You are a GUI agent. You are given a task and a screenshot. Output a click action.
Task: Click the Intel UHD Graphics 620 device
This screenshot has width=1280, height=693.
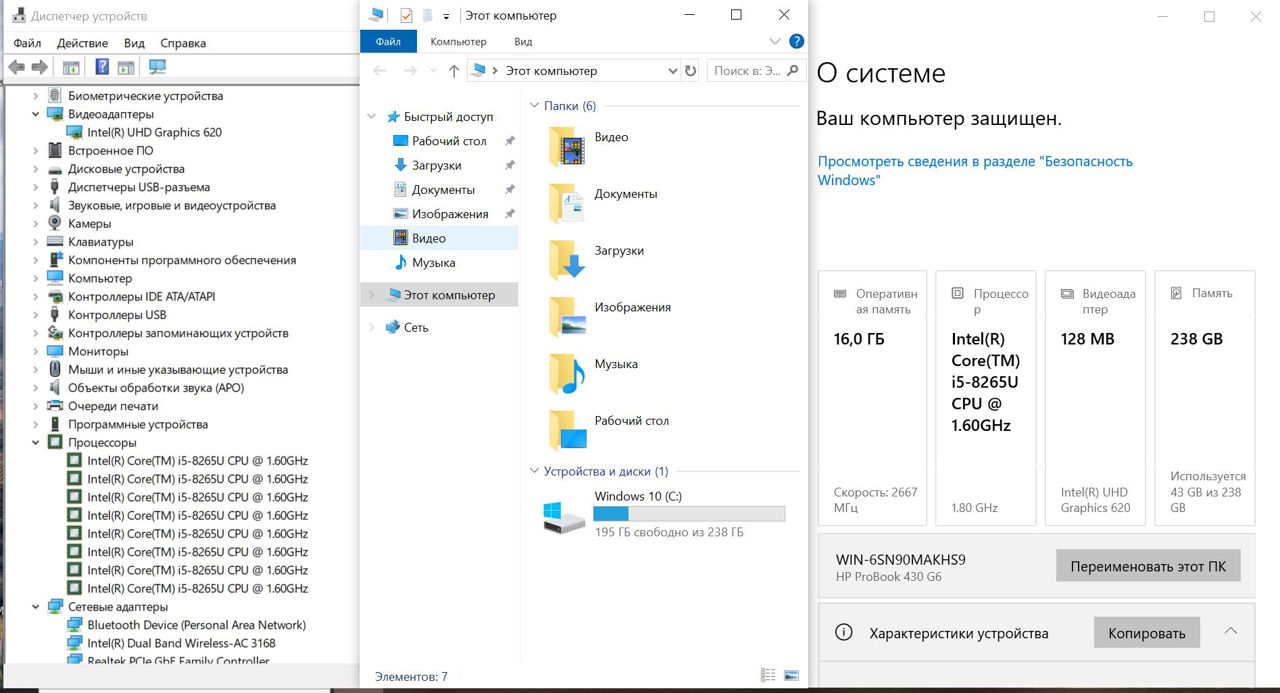point(154,132)
